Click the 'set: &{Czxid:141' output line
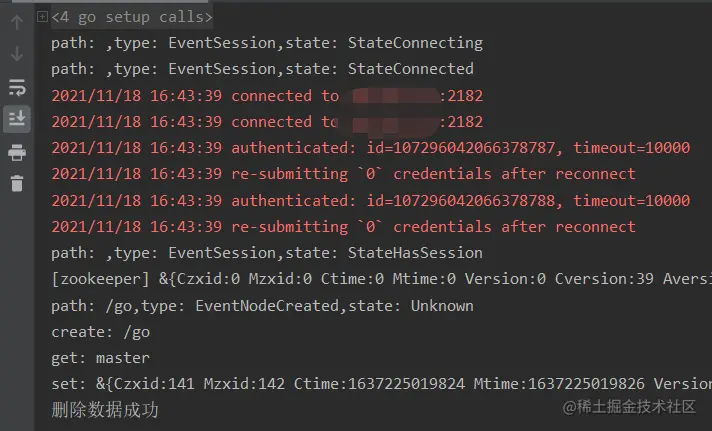This screenshot has height=431, width=712. (x=381, y=384)
